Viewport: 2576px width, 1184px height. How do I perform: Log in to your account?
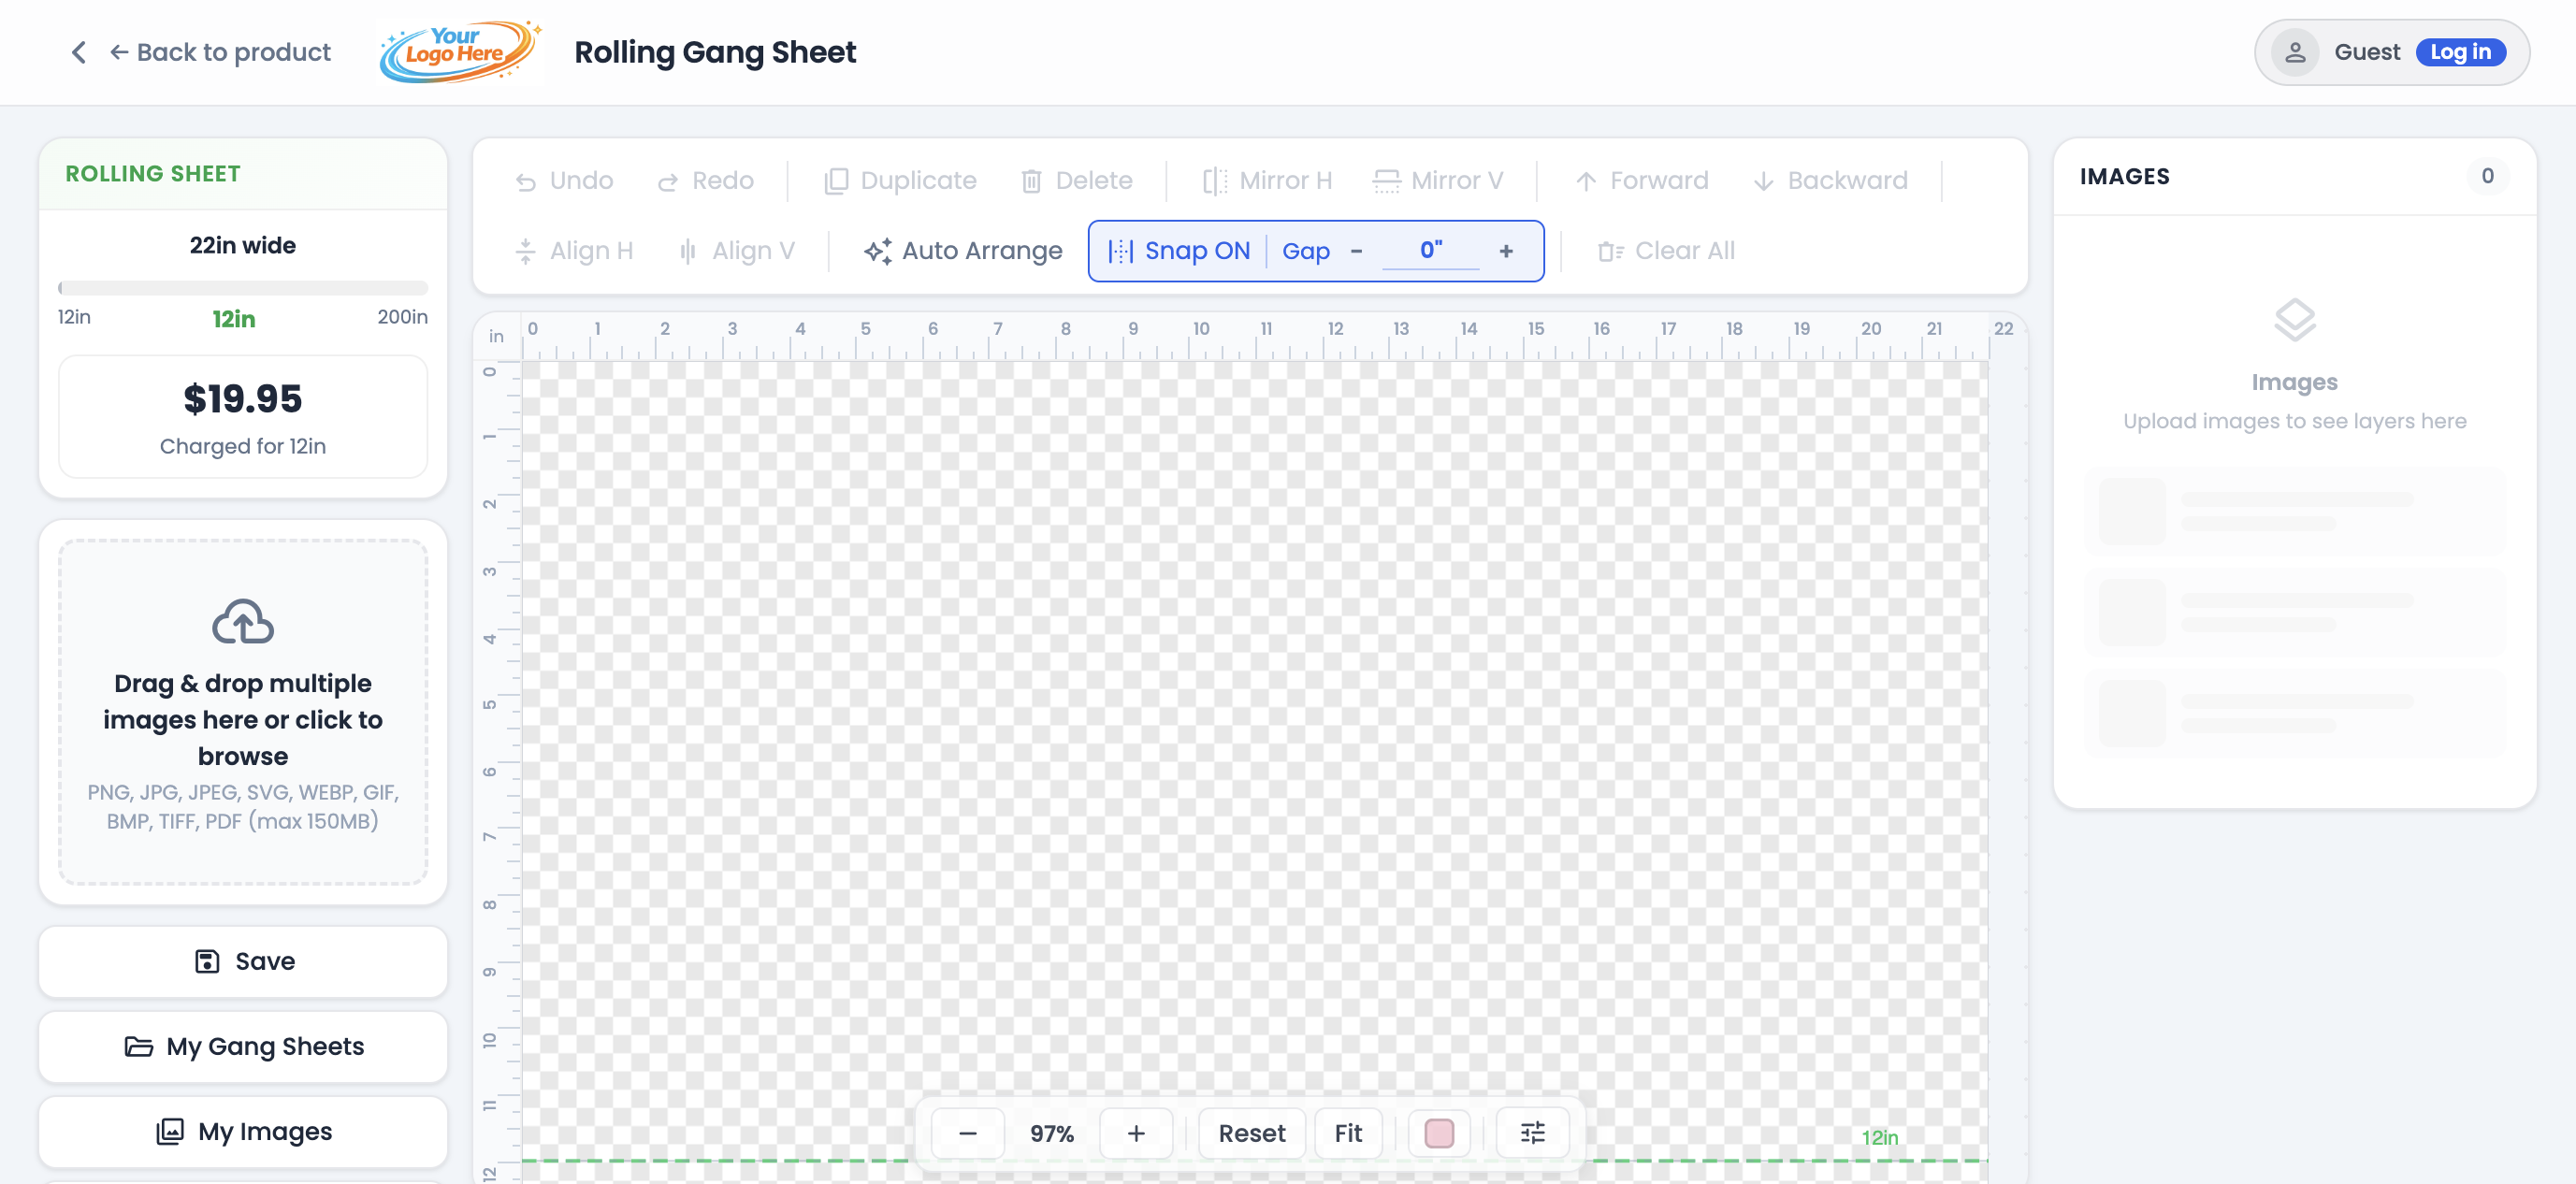pos(2460,52)
